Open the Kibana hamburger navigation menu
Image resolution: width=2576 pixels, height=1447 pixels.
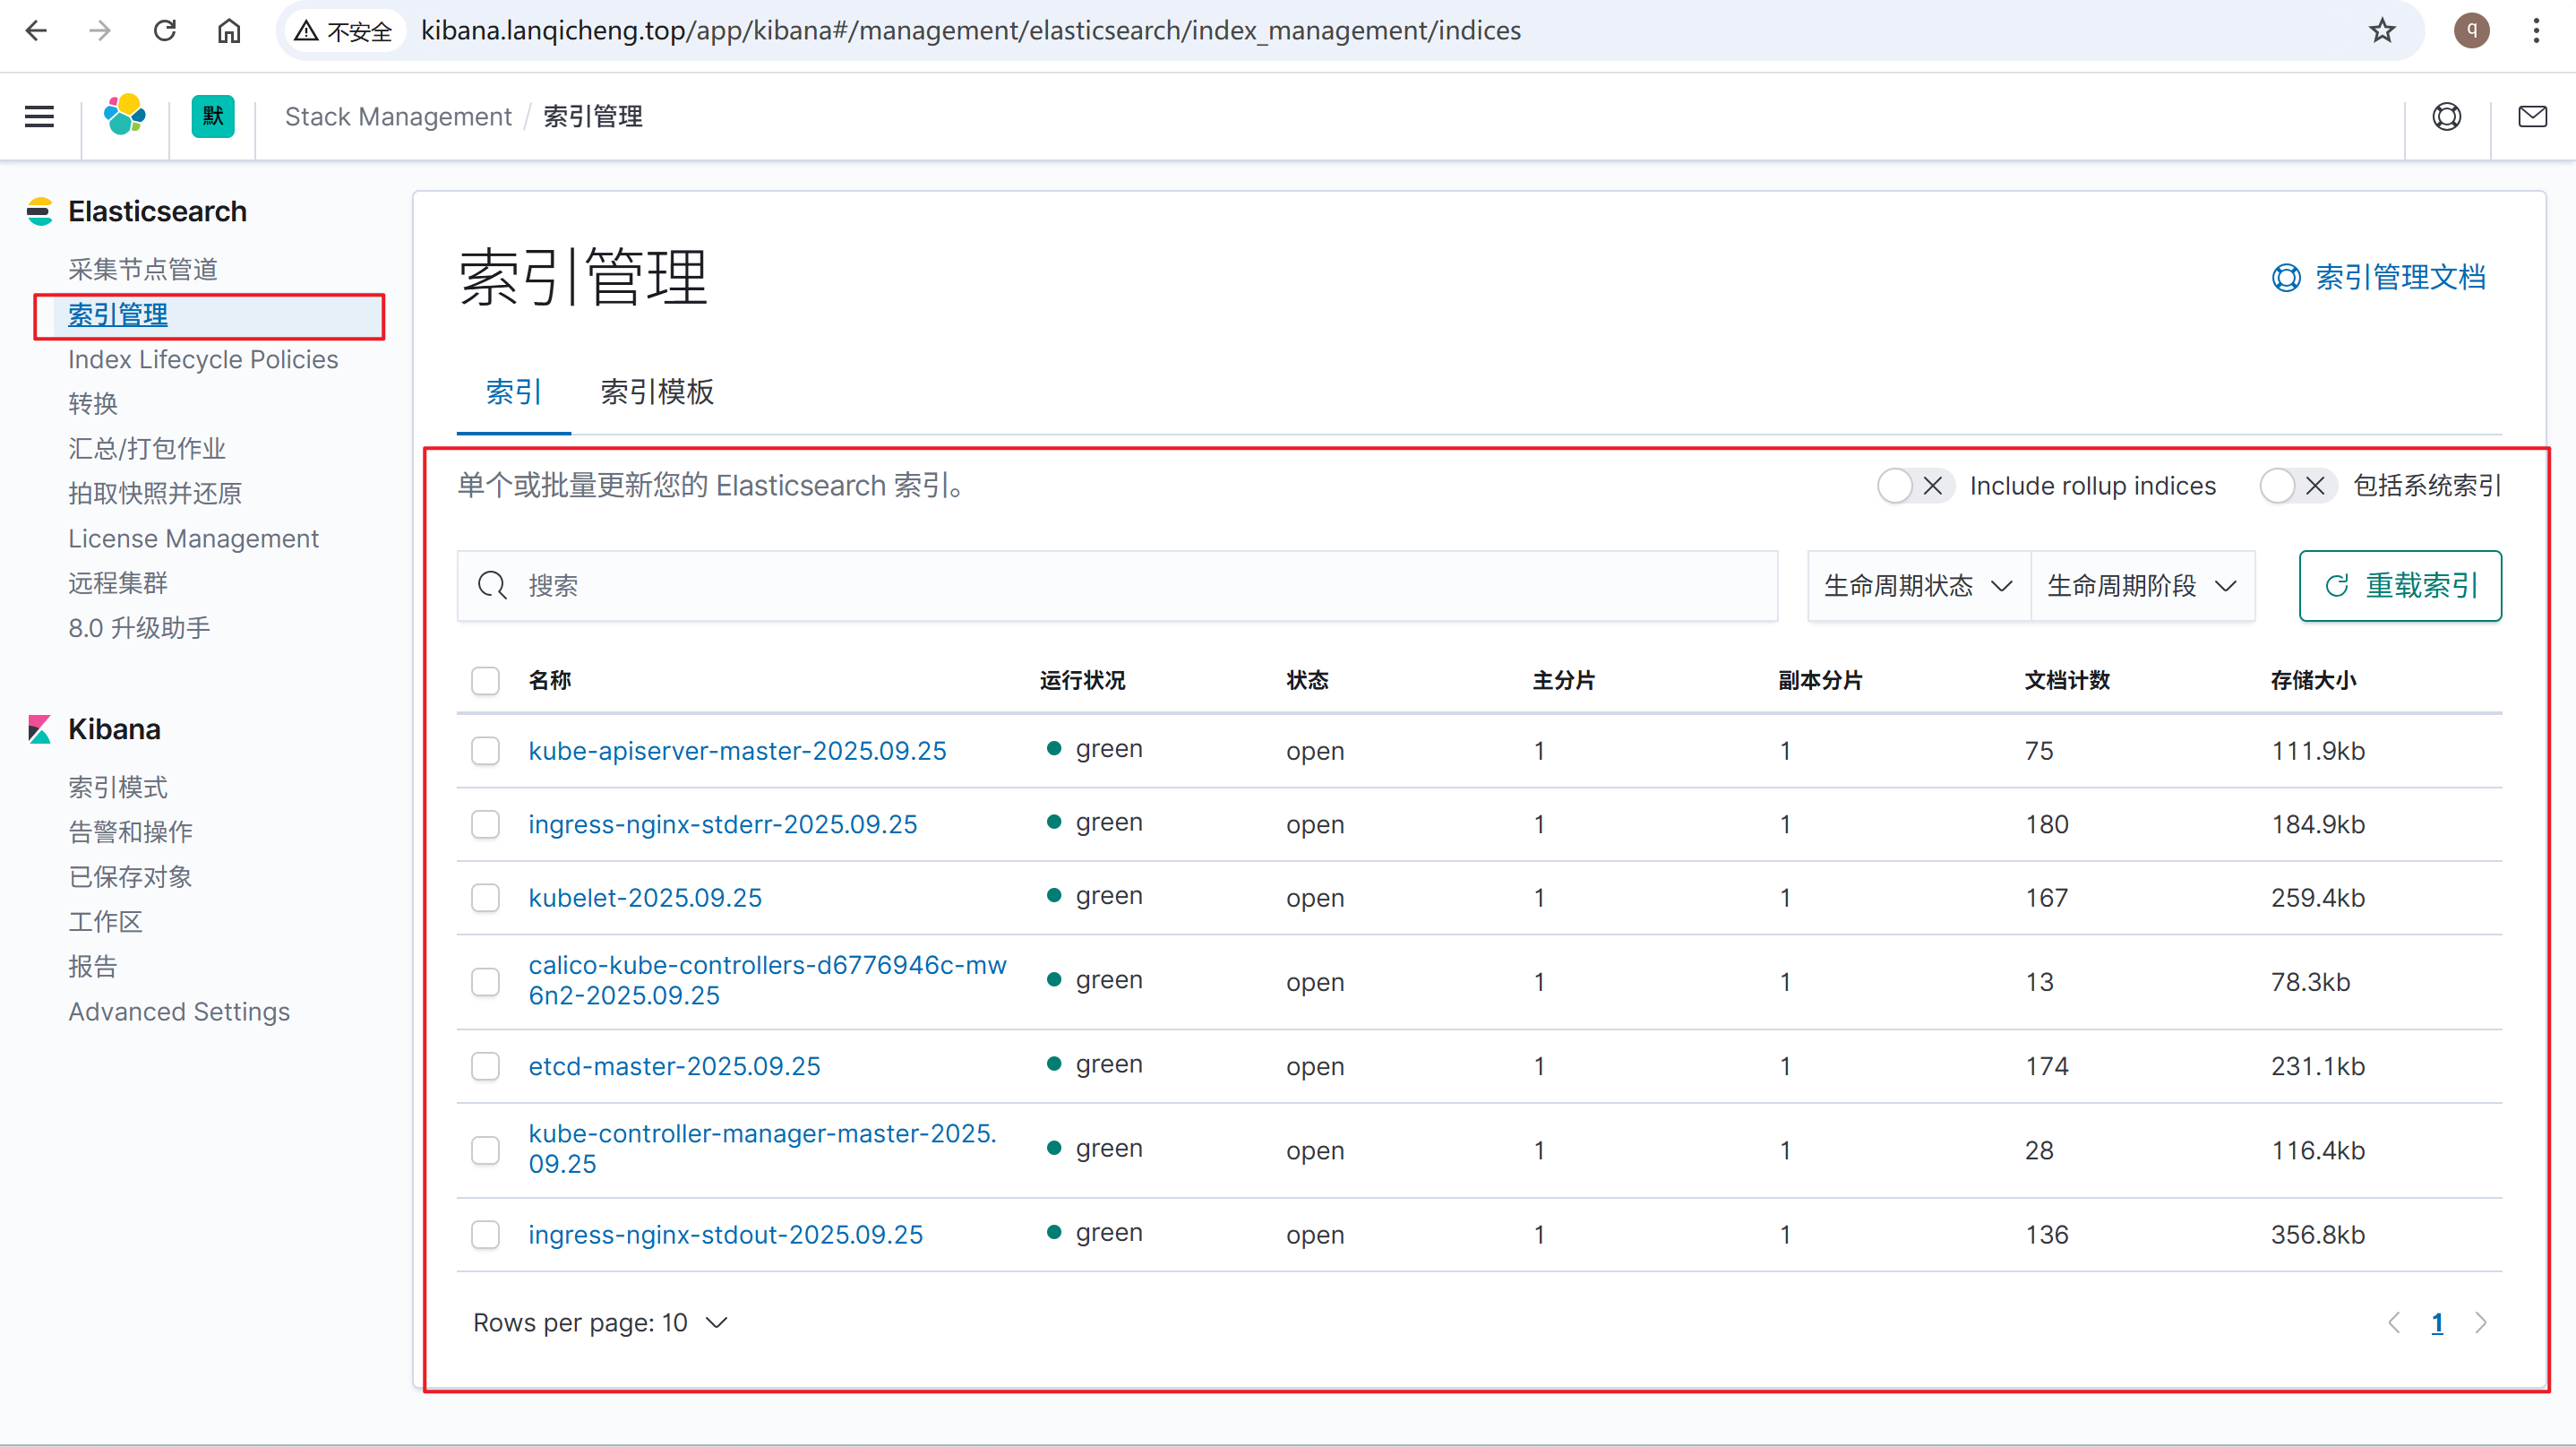tap(39, 117)
